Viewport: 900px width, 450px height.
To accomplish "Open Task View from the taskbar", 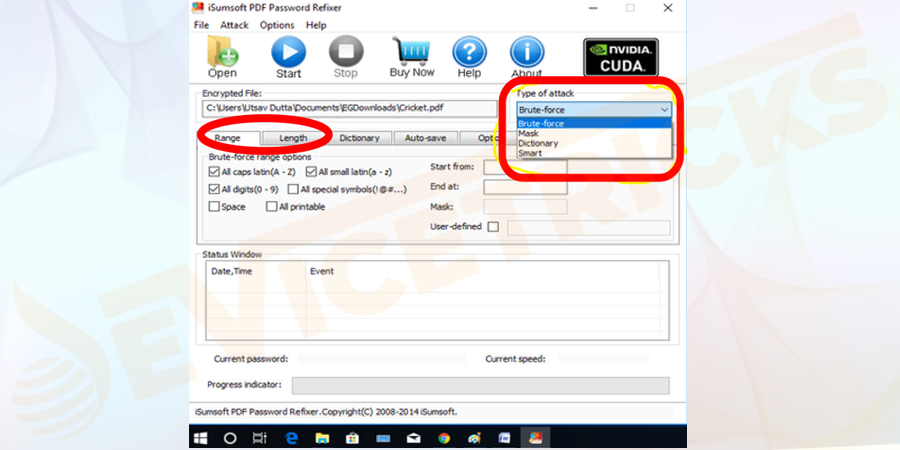I will point(259,439).
